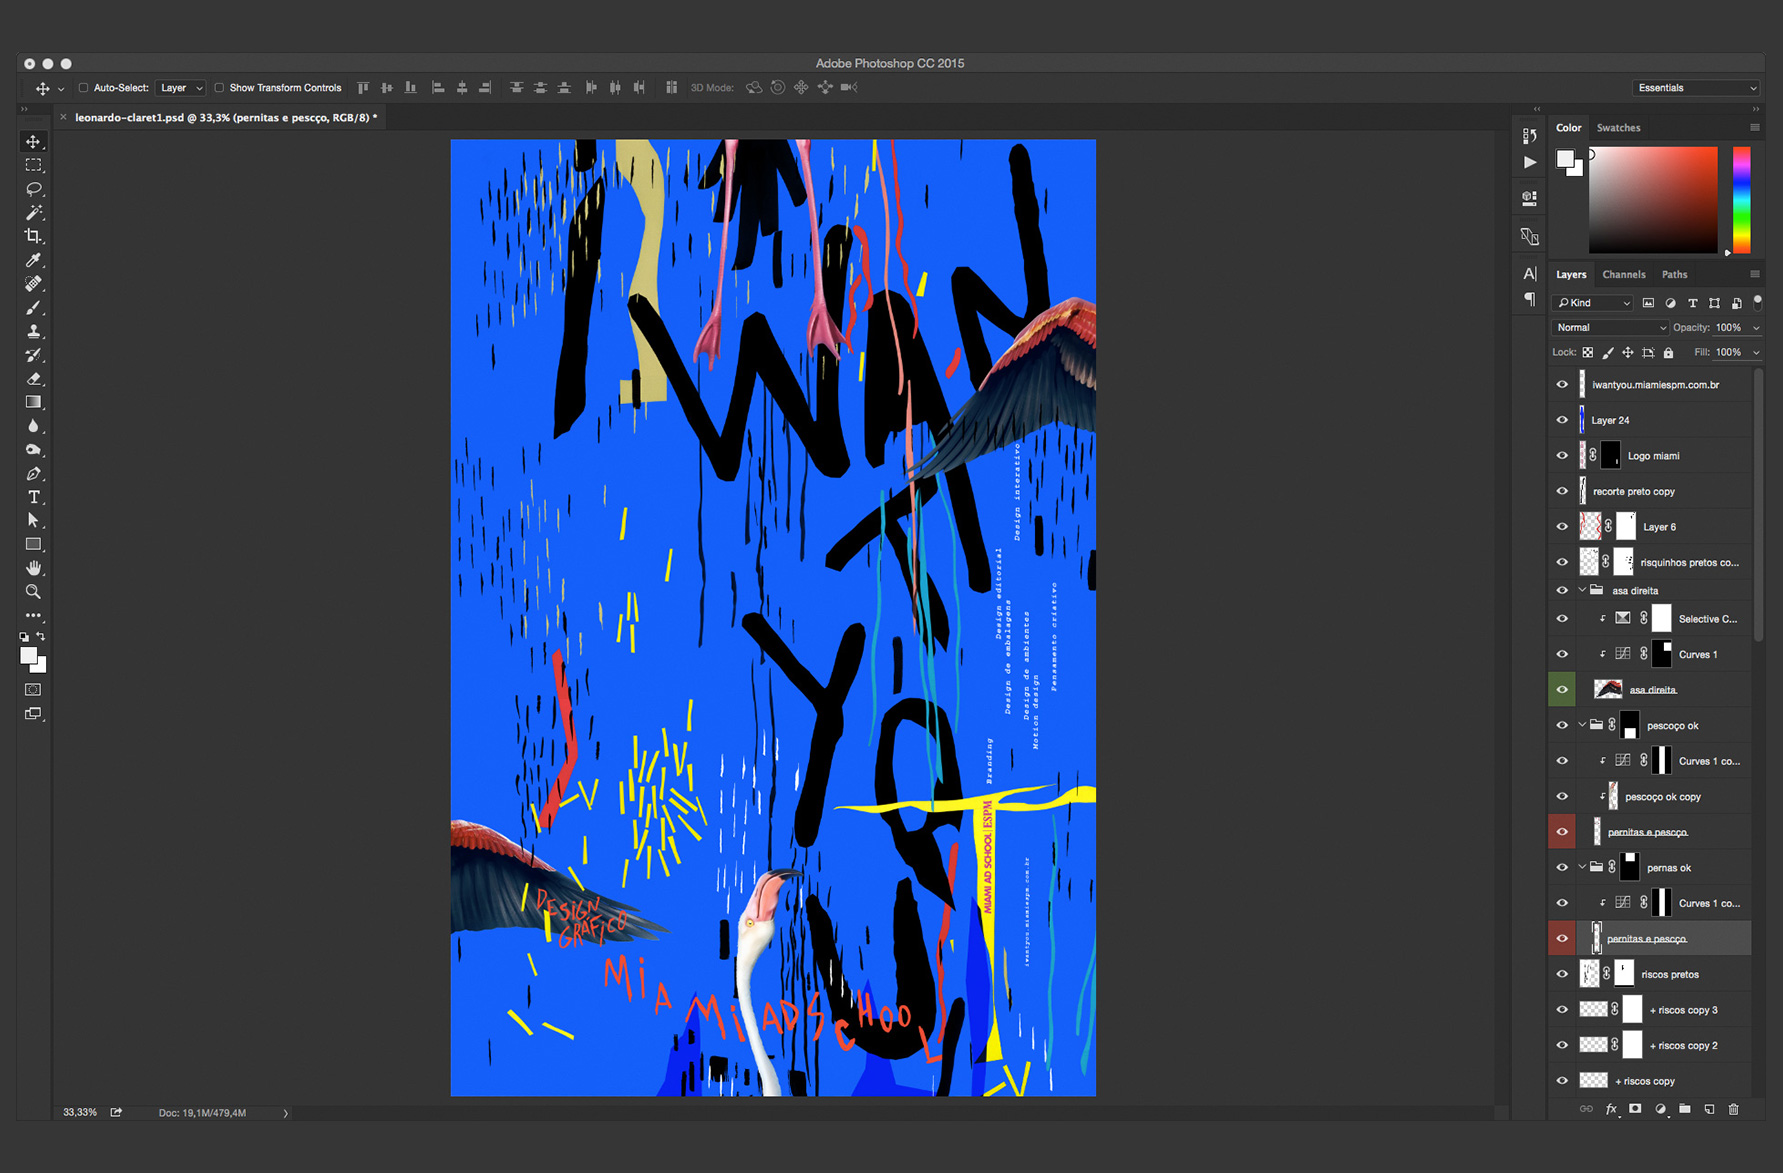Open the Opacity value dropdown arrow

point(1756,328)
